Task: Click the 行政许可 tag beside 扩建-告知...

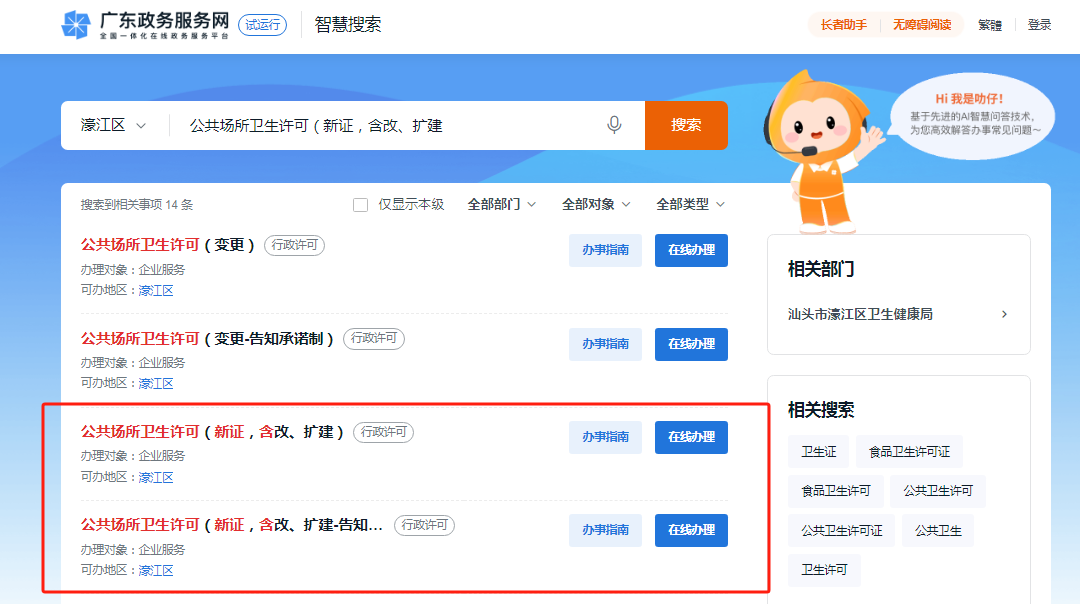Action: pos(424,525)
